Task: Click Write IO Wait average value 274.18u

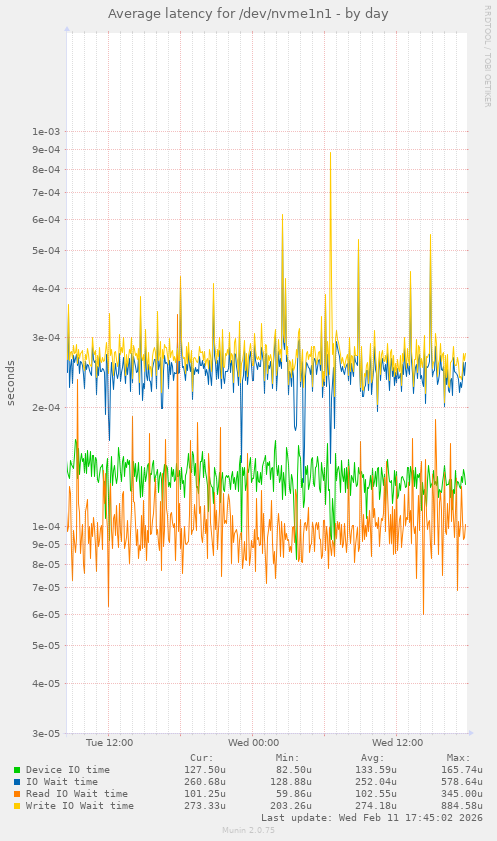Action: tap(376, 805)
